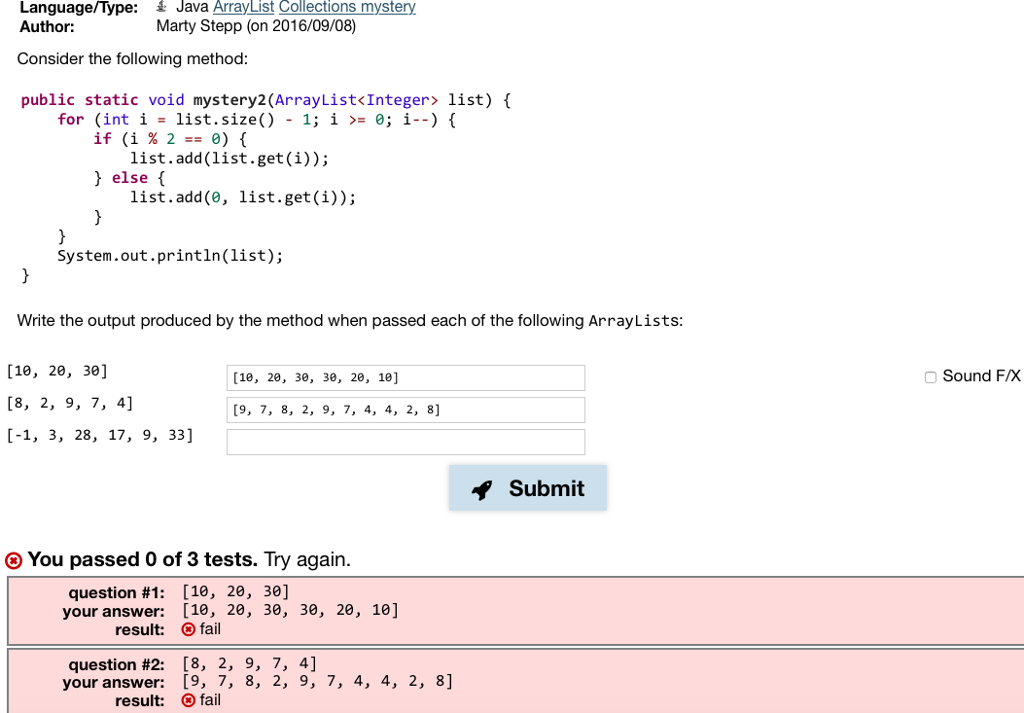Click the small Java language icon after 'Language/Type:'
The image size is (1024, 713).
coord(160,7)
